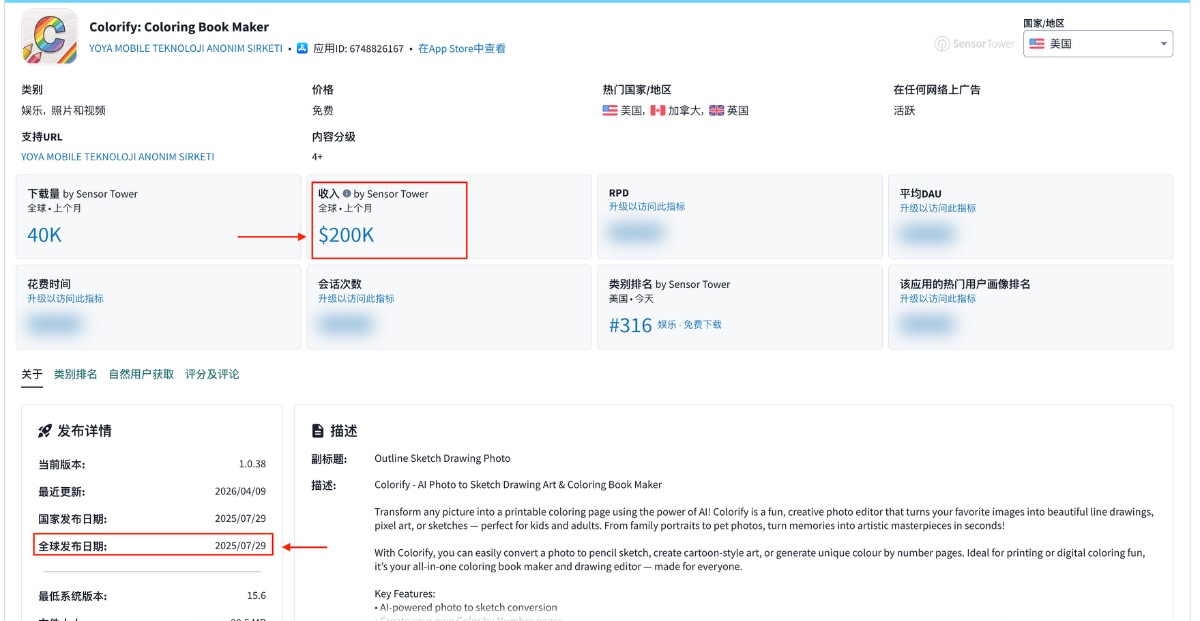Click the subtitle Outline Sketch Drawing Photo
The height and width of the screenshot is (621, 1200).
[x=442, y=459]
